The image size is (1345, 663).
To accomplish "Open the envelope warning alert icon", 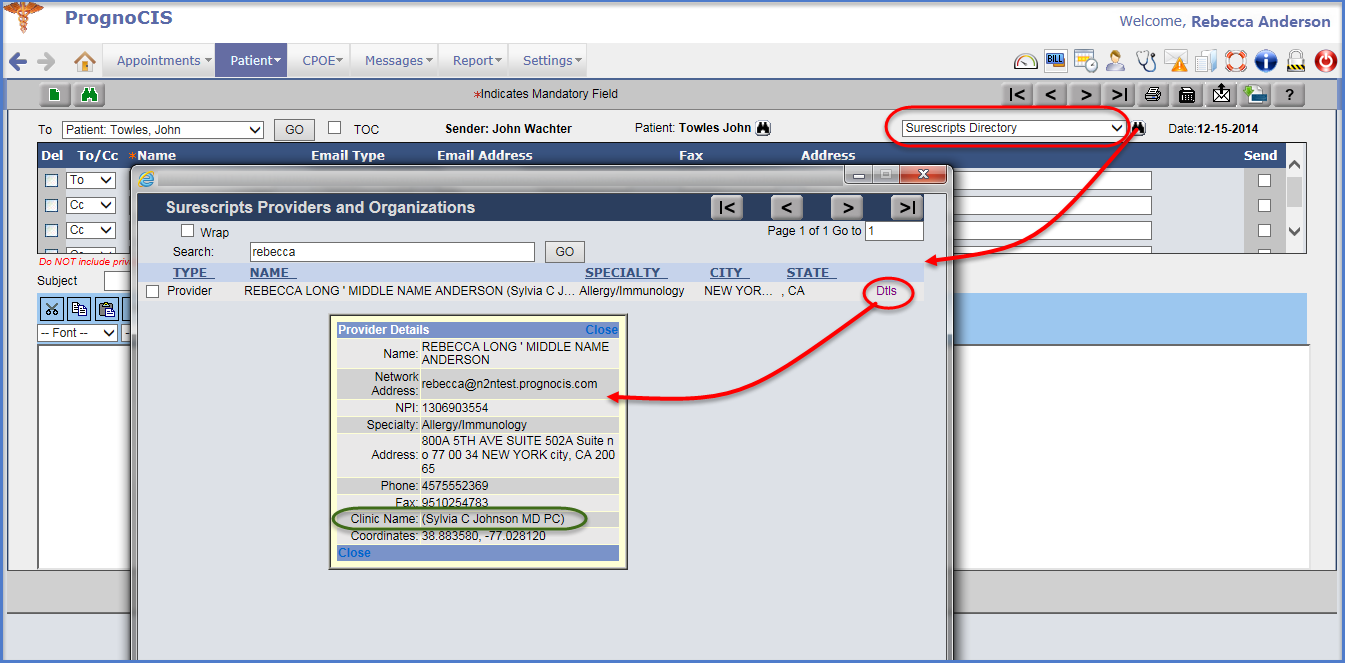I will pos(1176,61).
